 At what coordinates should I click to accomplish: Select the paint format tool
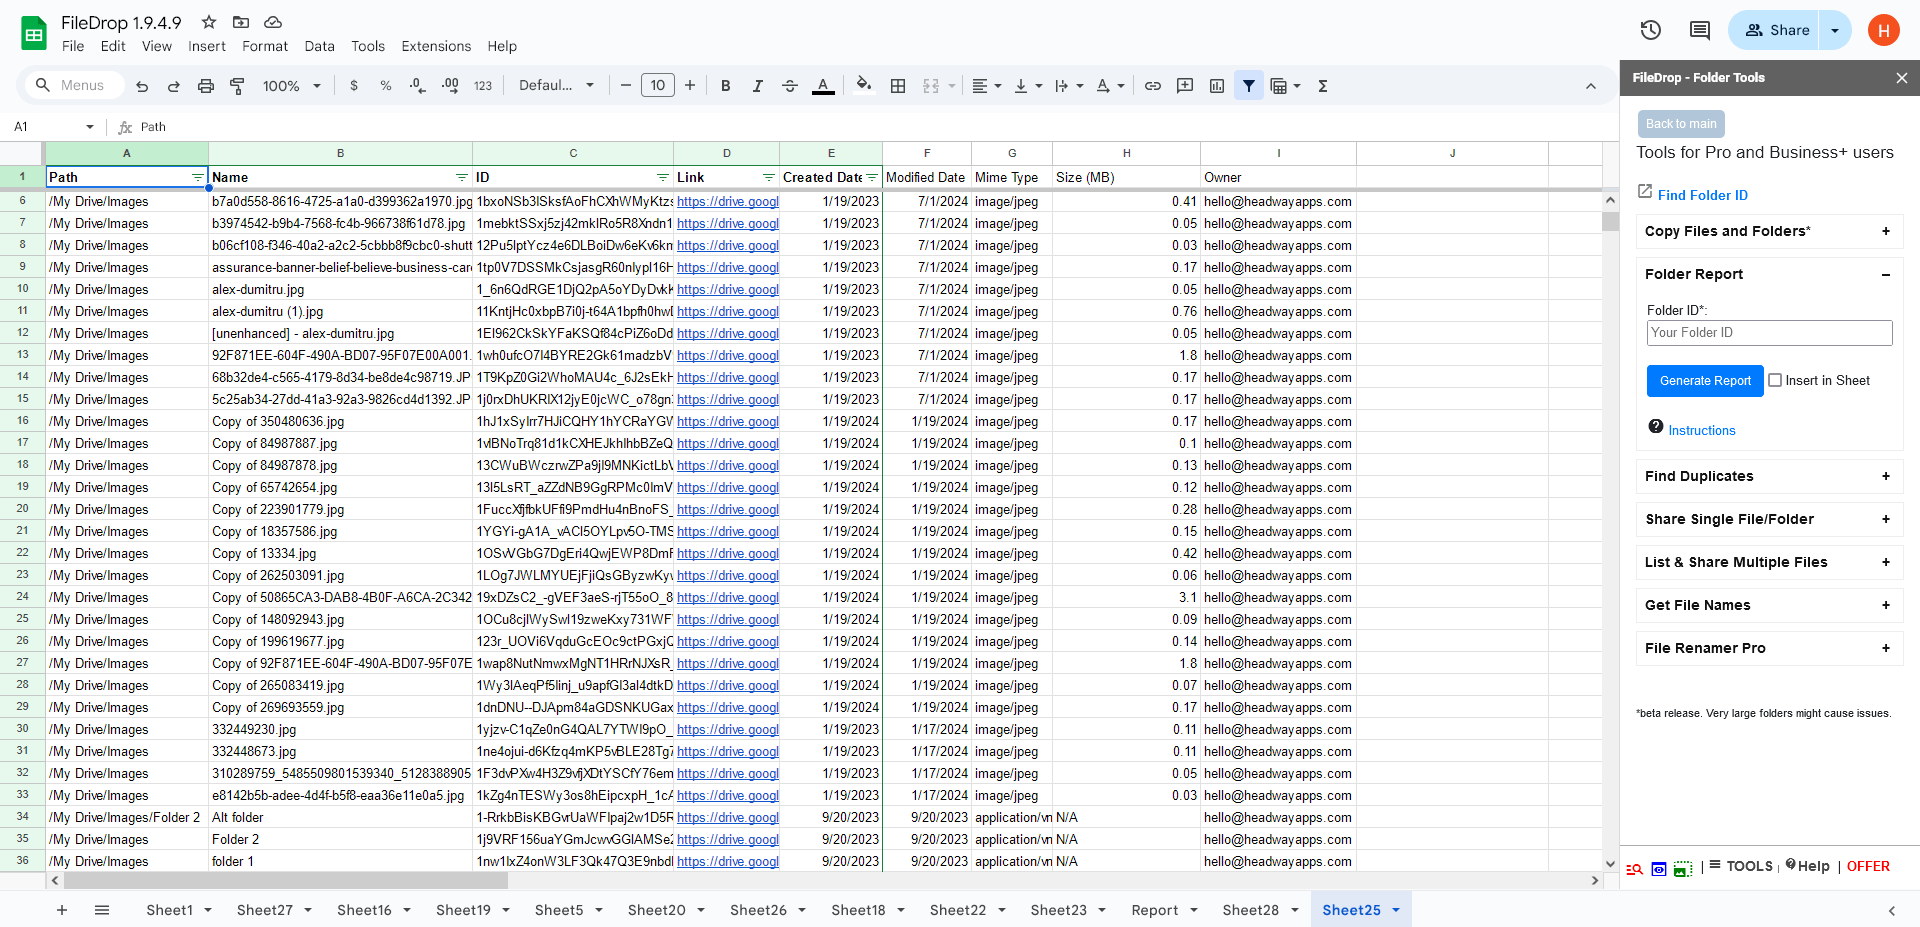point(238,86)
